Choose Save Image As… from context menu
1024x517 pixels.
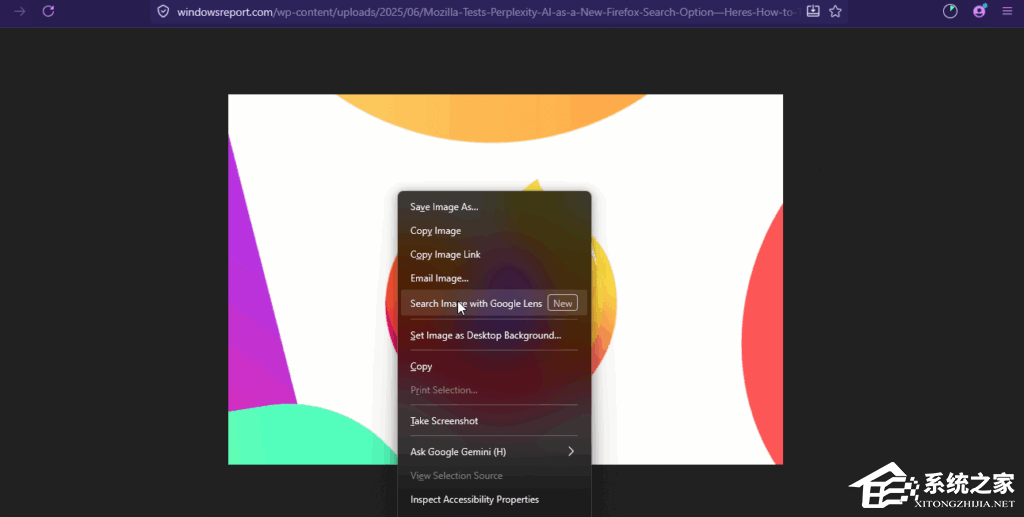coord(494,207)
